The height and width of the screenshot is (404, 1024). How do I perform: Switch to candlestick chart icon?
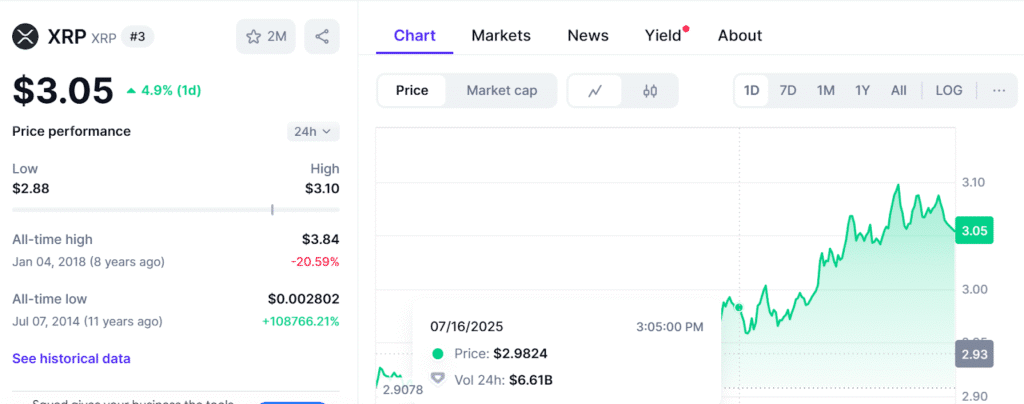651,91
